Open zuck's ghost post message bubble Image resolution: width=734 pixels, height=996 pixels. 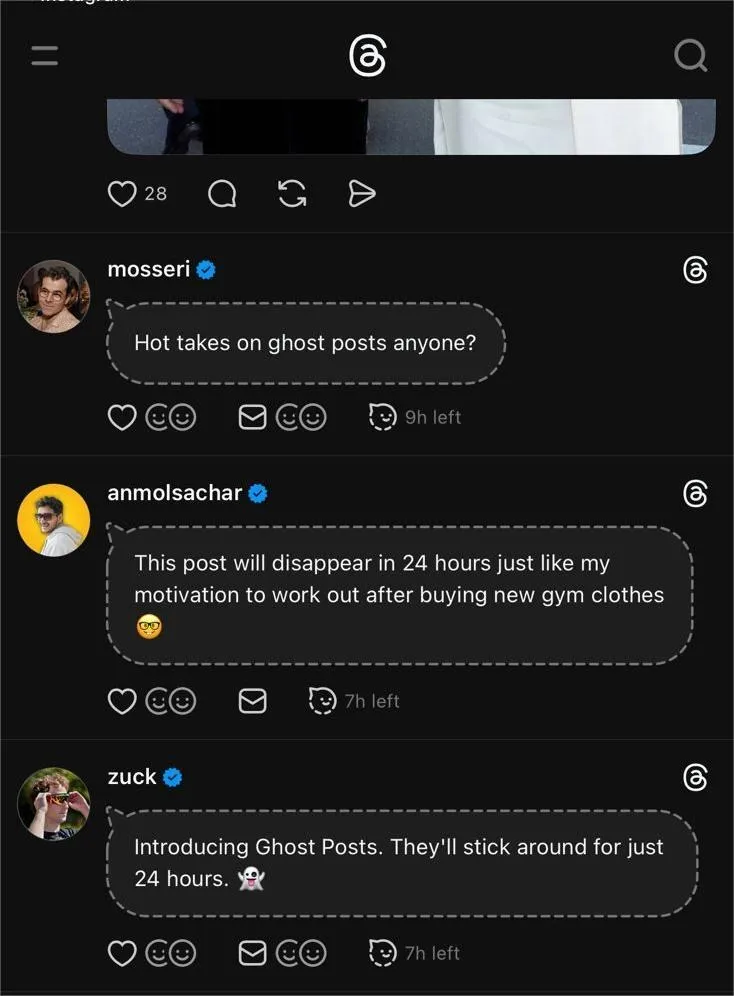(x=400, y=862)
